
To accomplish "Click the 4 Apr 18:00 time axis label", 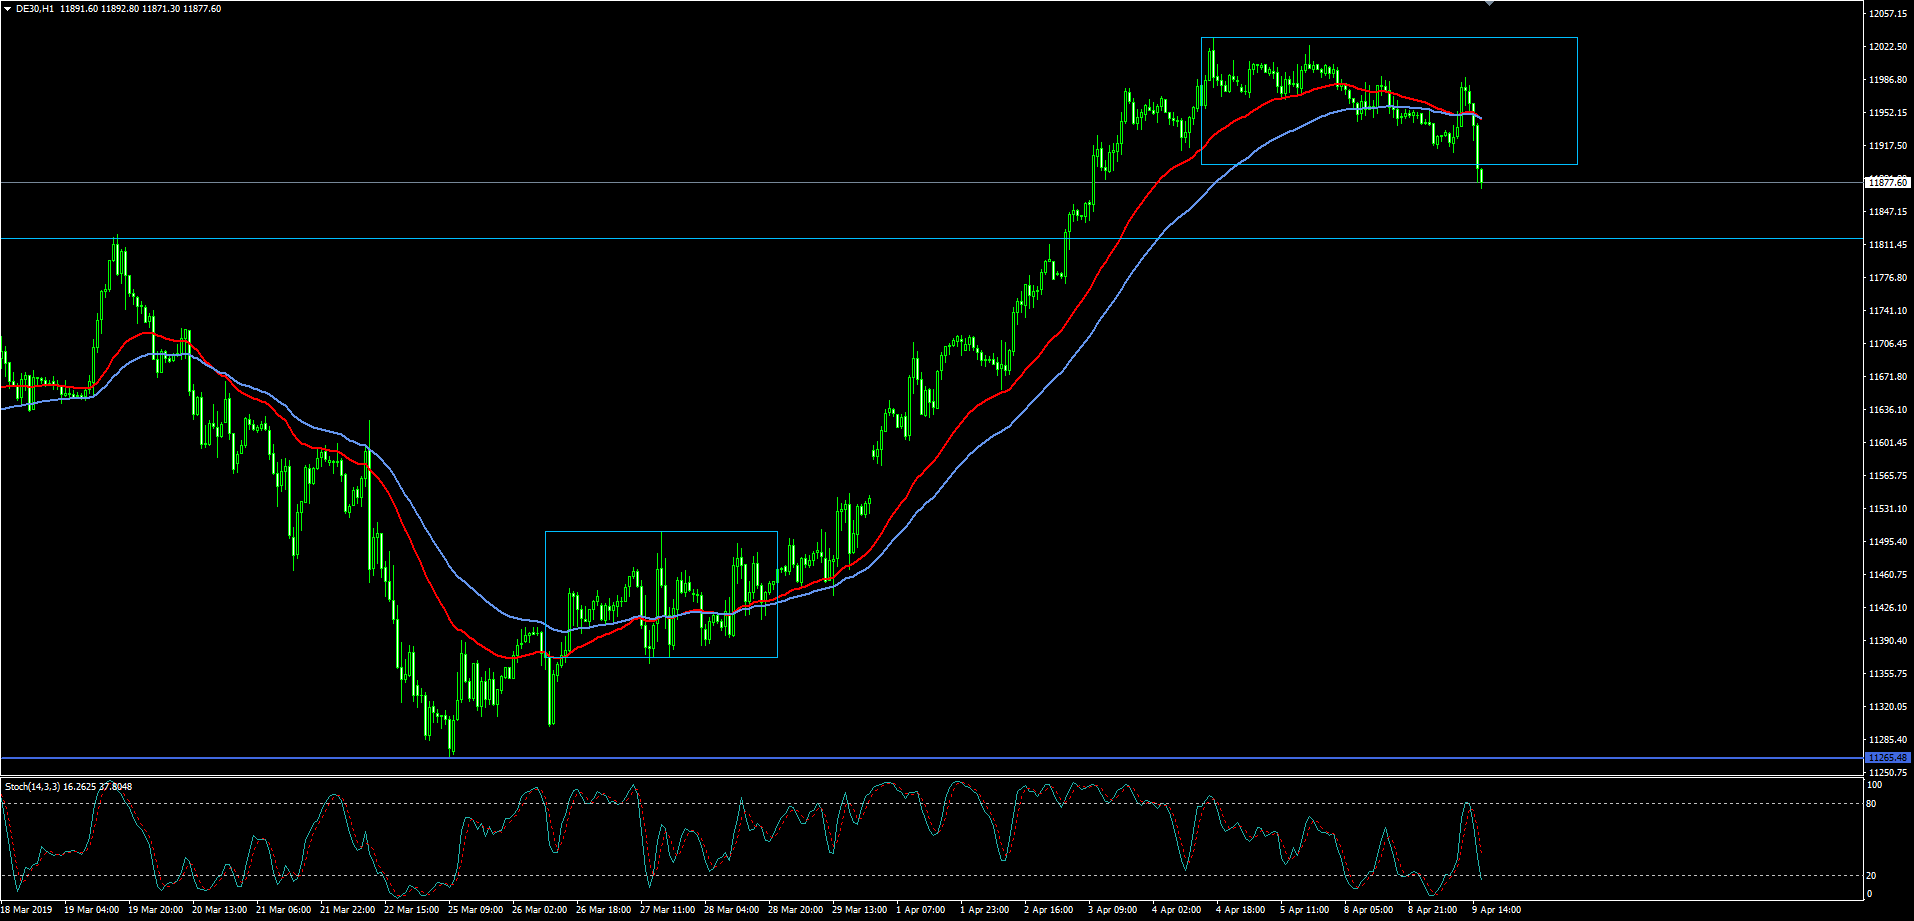I will click(1240, 910).
